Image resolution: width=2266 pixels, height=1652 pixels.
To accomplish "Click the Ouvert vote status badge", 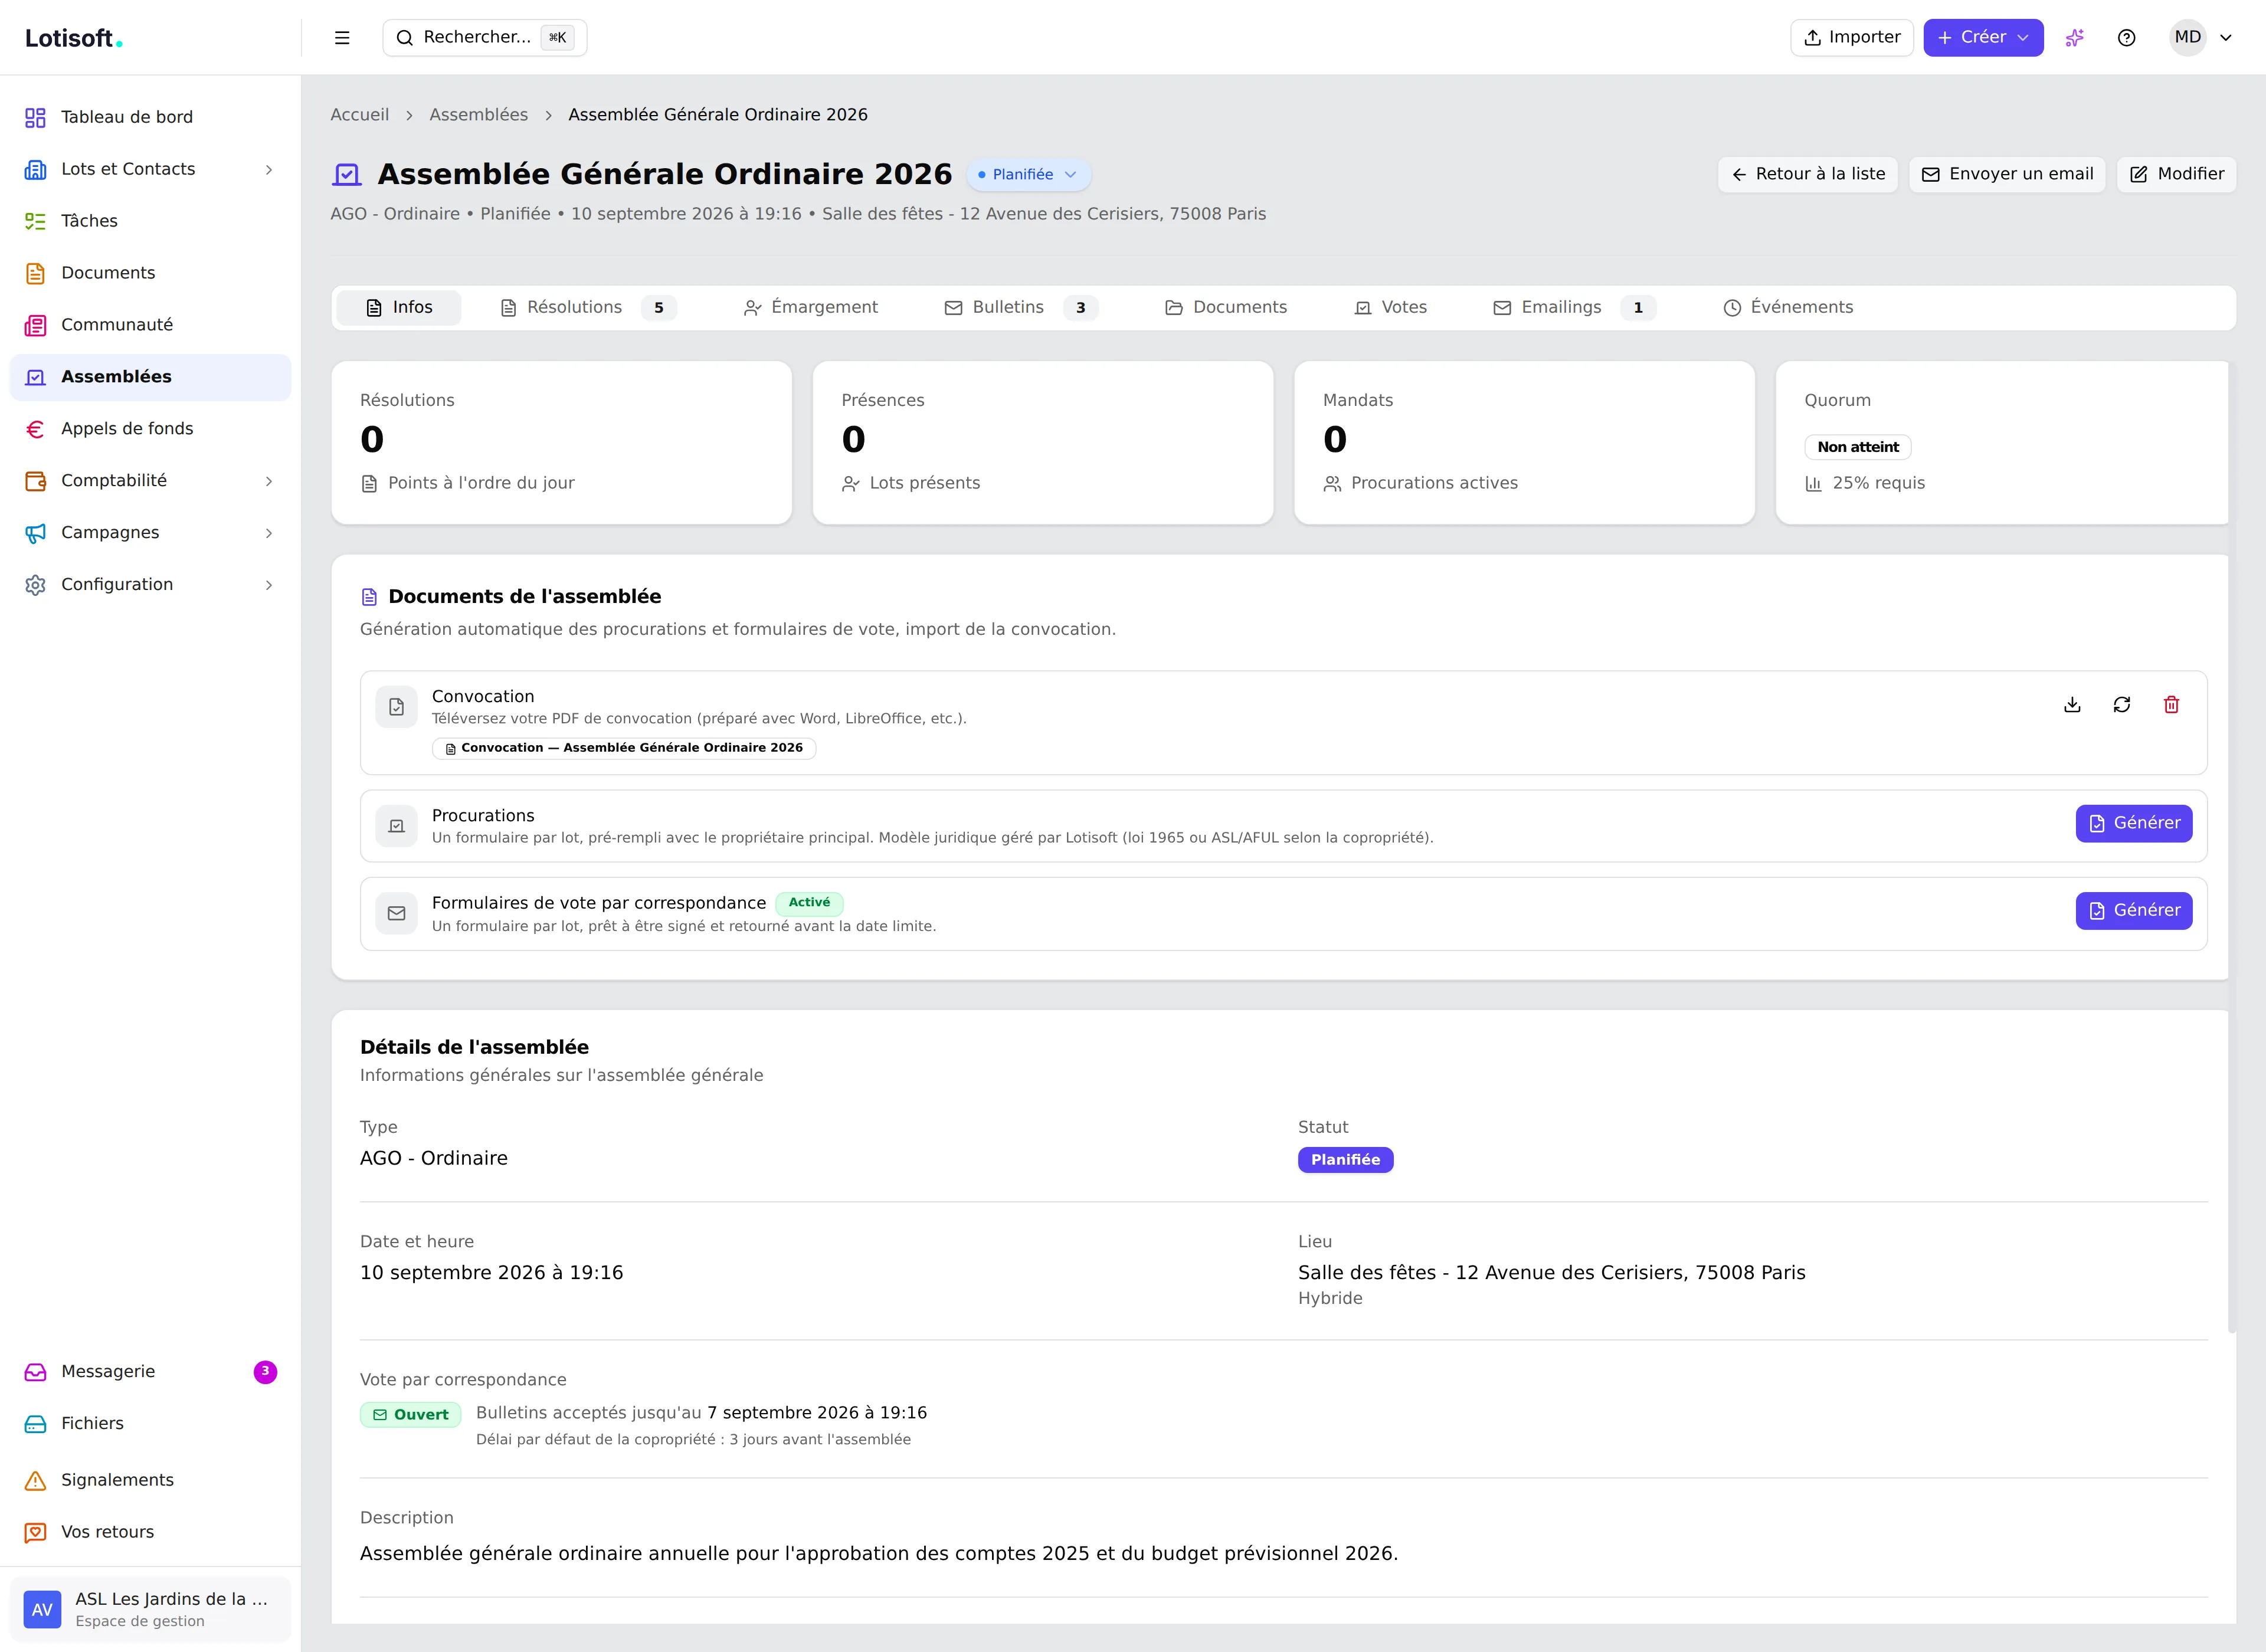I will 411,1415.
